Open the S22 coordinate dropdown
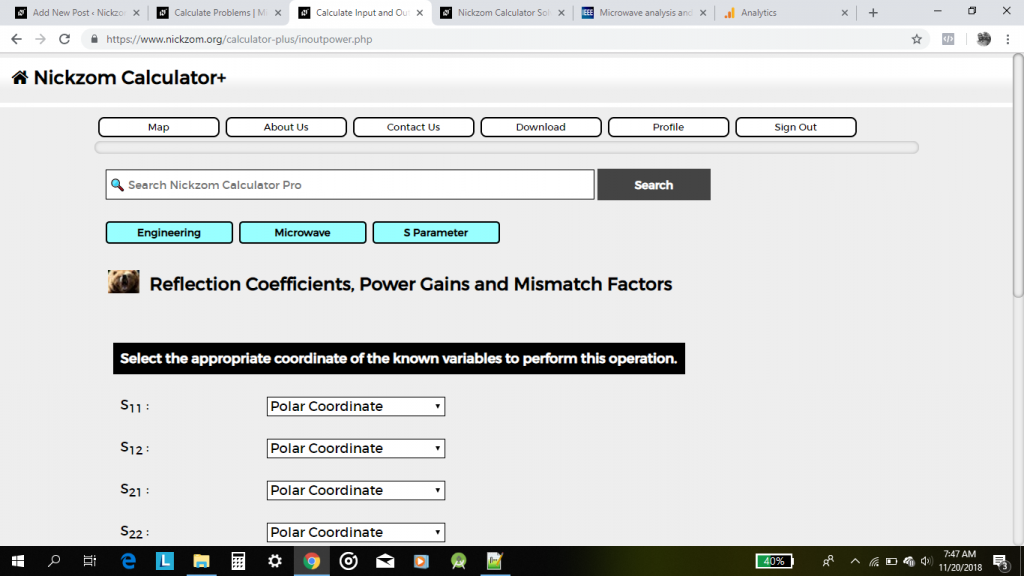 (356, 532)
